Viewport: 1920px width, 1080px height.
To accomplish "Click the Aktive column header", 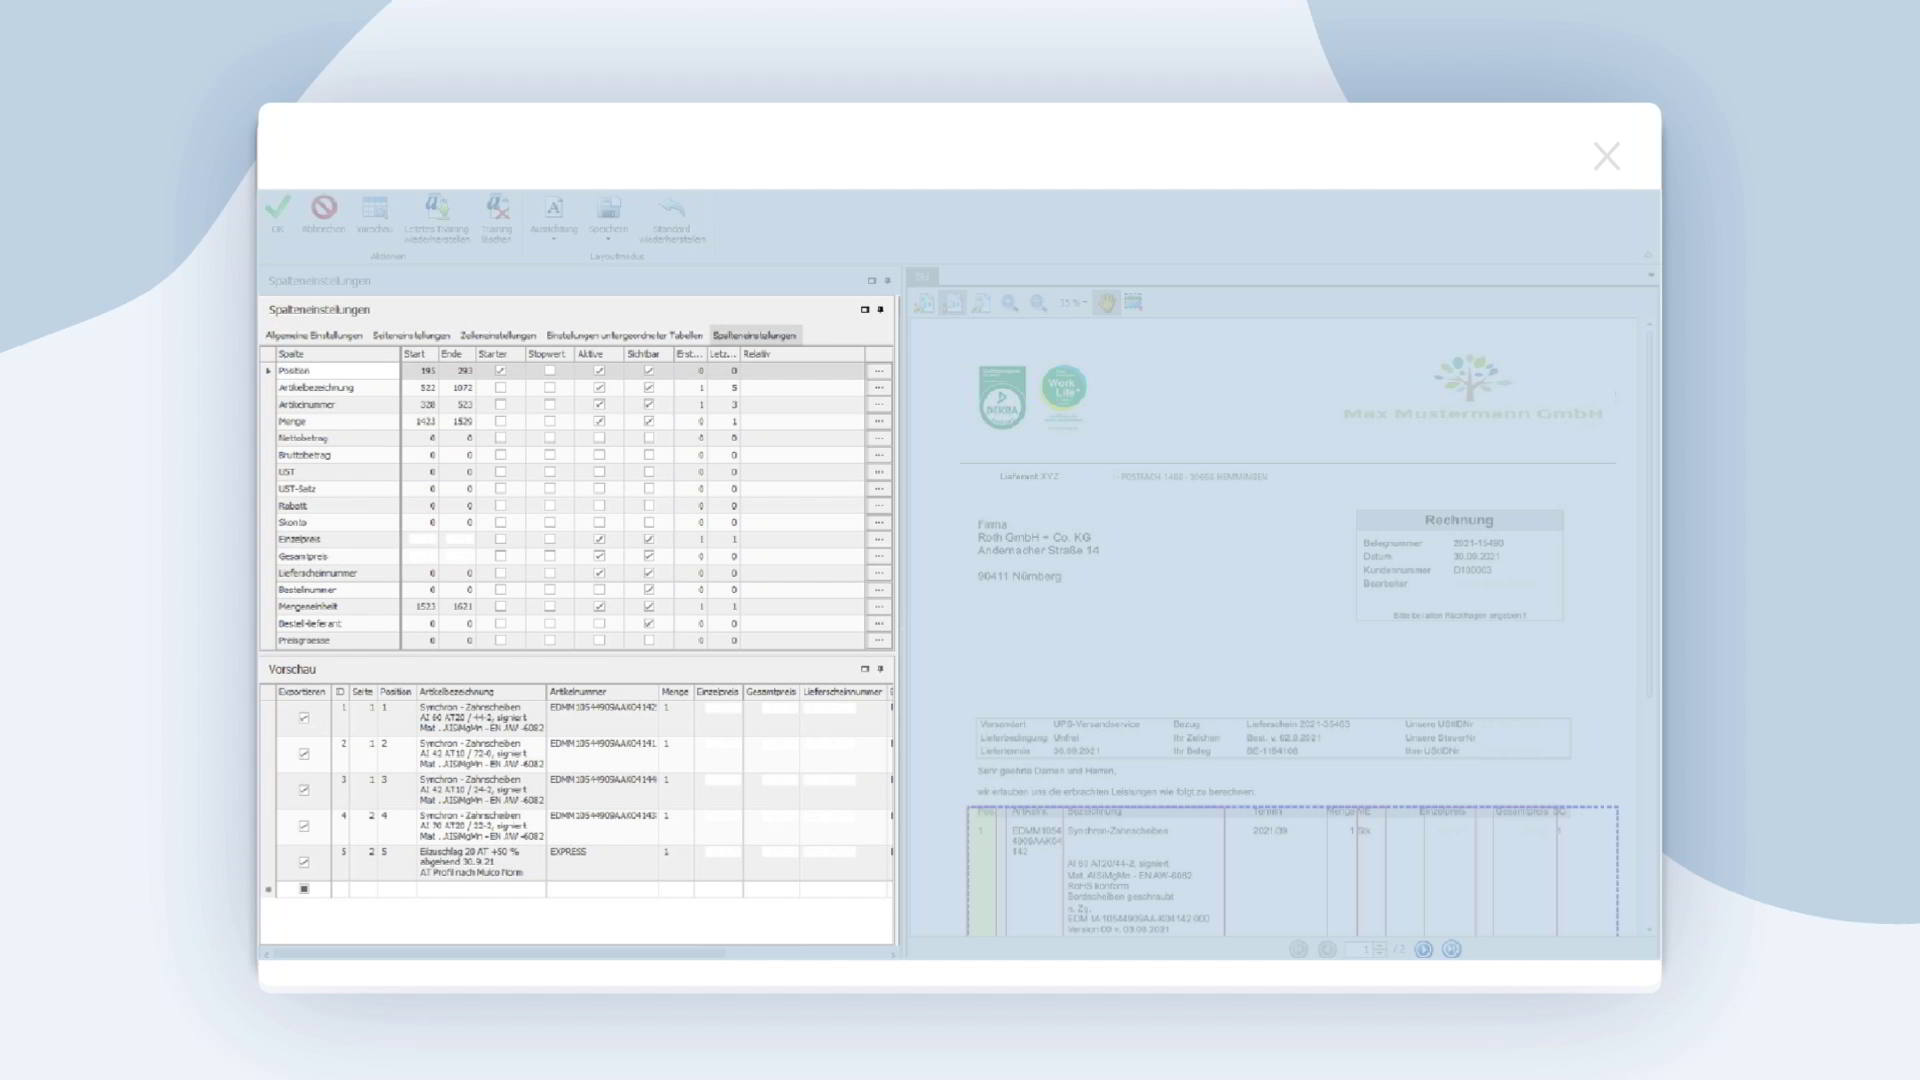I will tap(599, 354).
